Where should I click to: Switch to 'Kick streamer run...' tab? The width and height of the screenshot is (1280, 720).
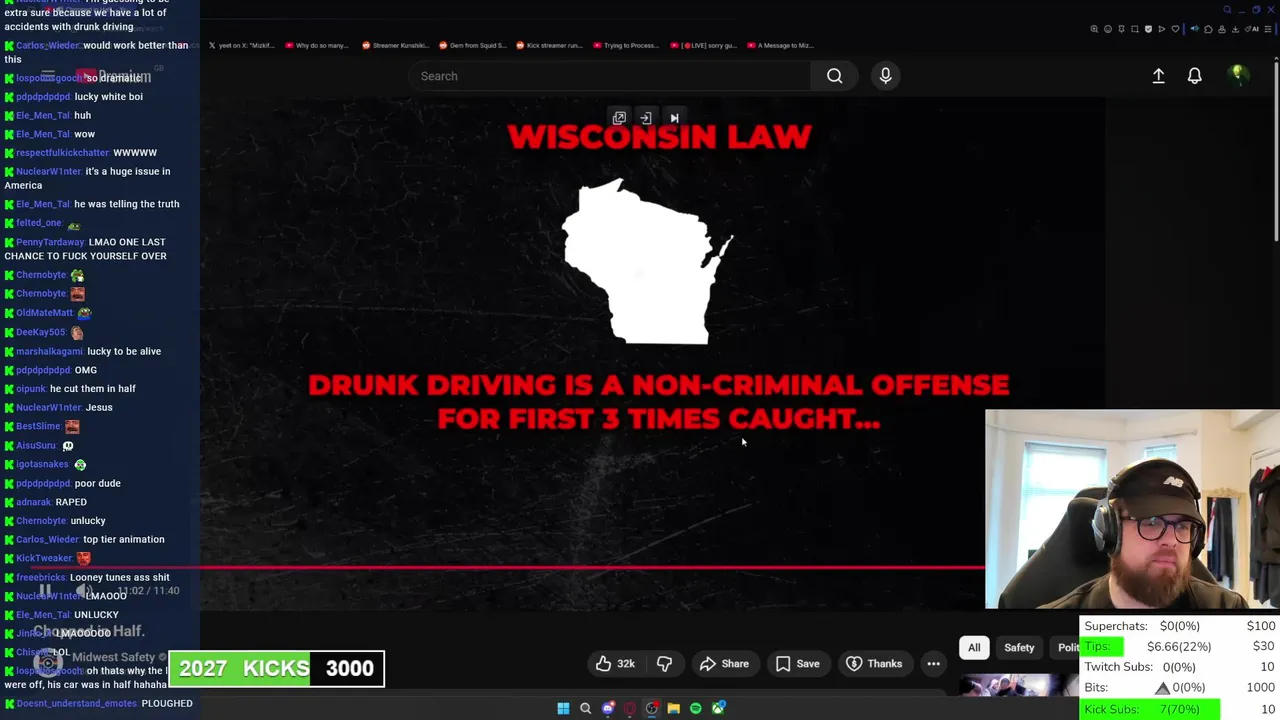[x=549, y=45]
